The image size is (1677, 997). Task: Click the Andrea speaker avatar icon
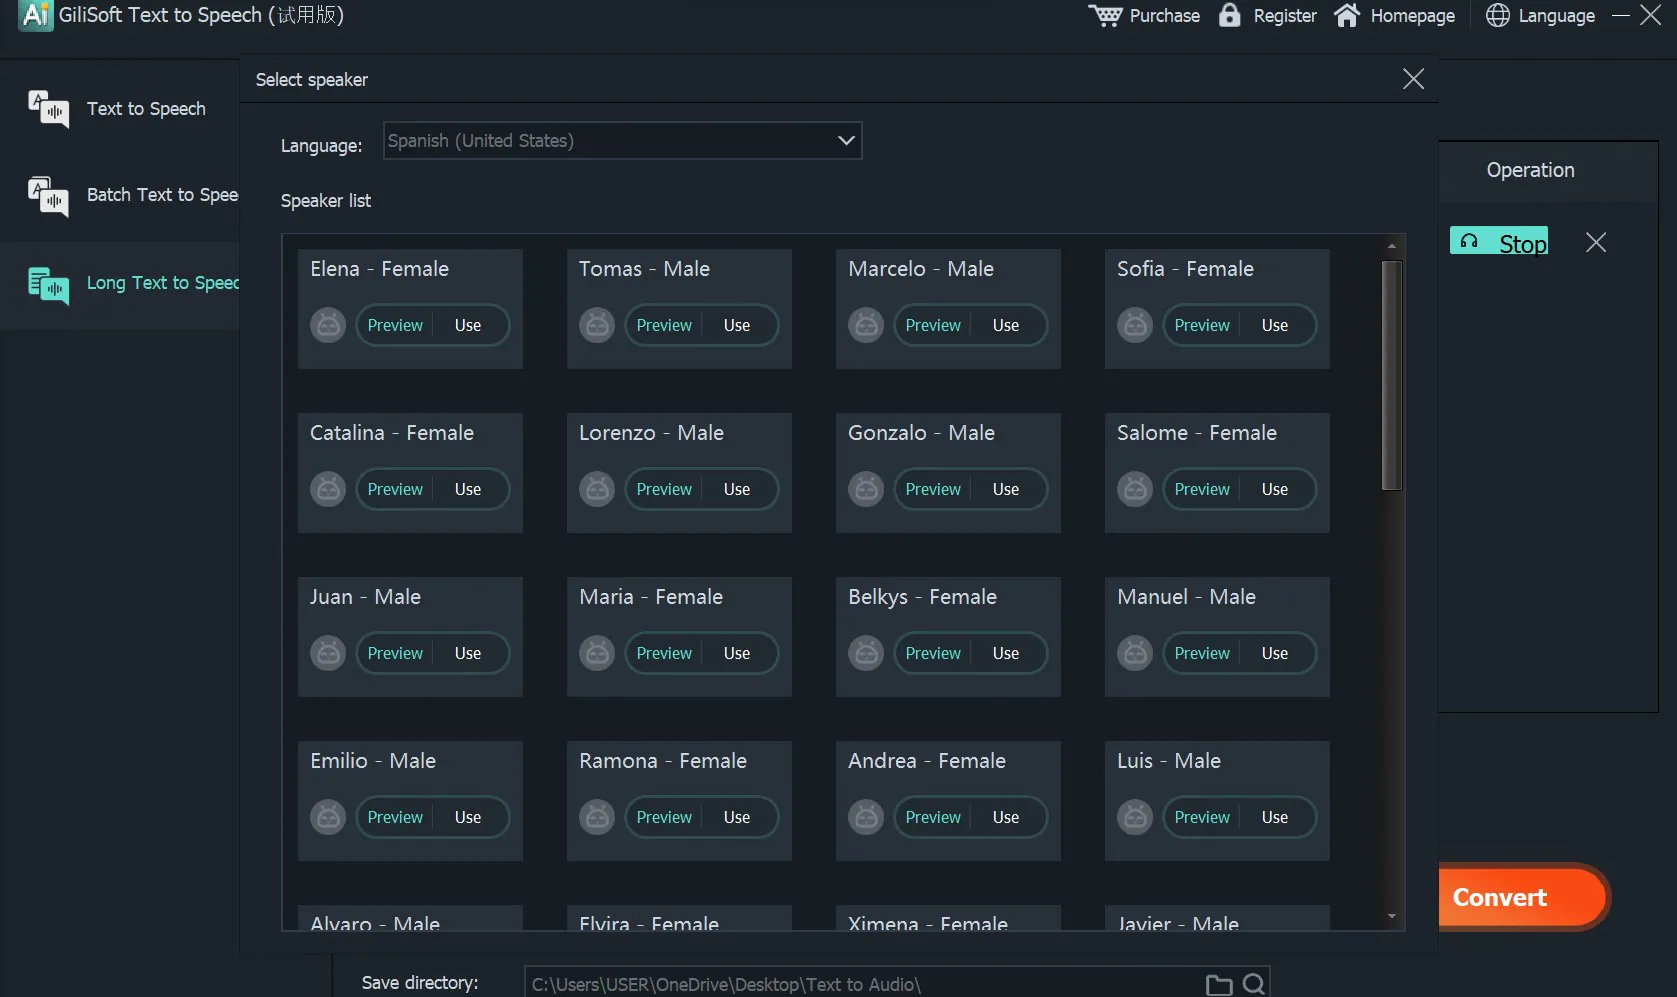tap(866, 817)
